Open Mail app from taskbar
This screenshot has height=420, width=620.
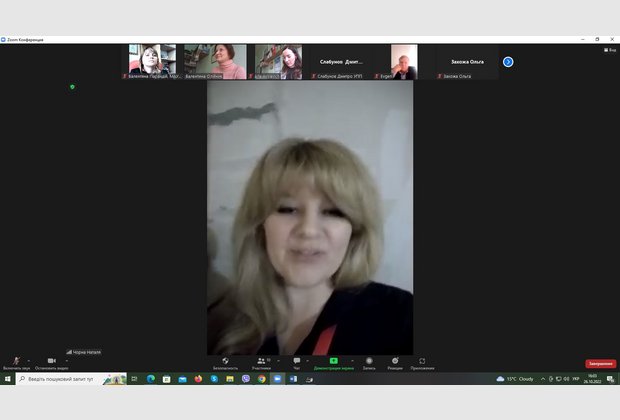point(182,379)
